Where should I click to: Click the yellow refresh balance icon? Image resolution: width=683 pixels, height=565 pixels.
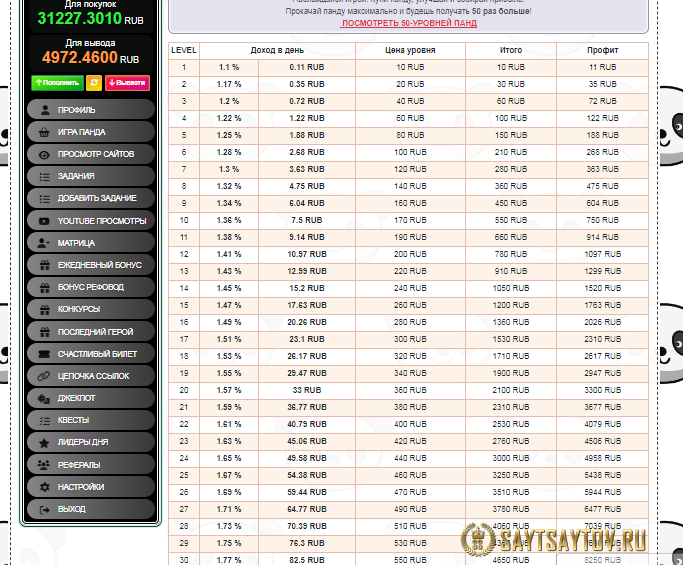(x=94, y=83)
